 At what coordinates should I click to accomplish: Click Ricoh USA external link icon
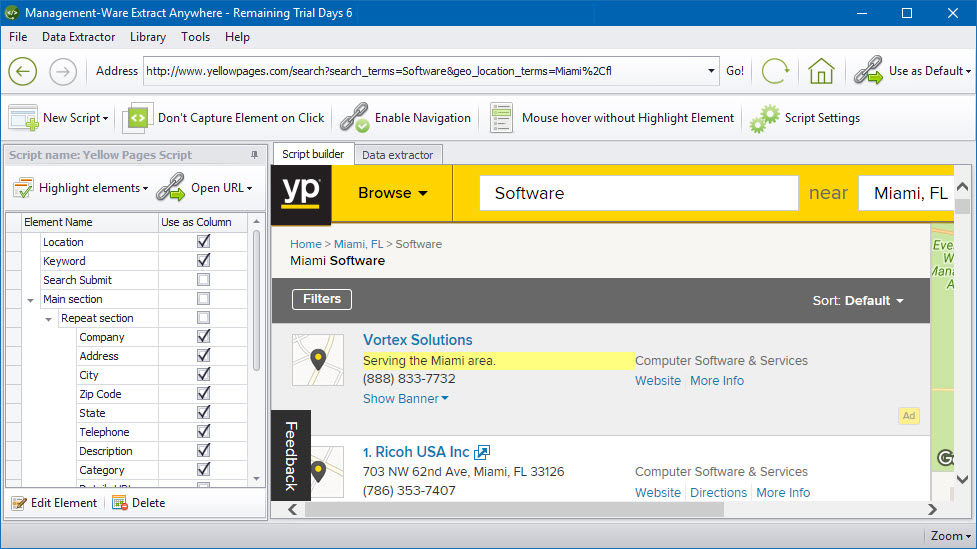click(x=482, y=452)
